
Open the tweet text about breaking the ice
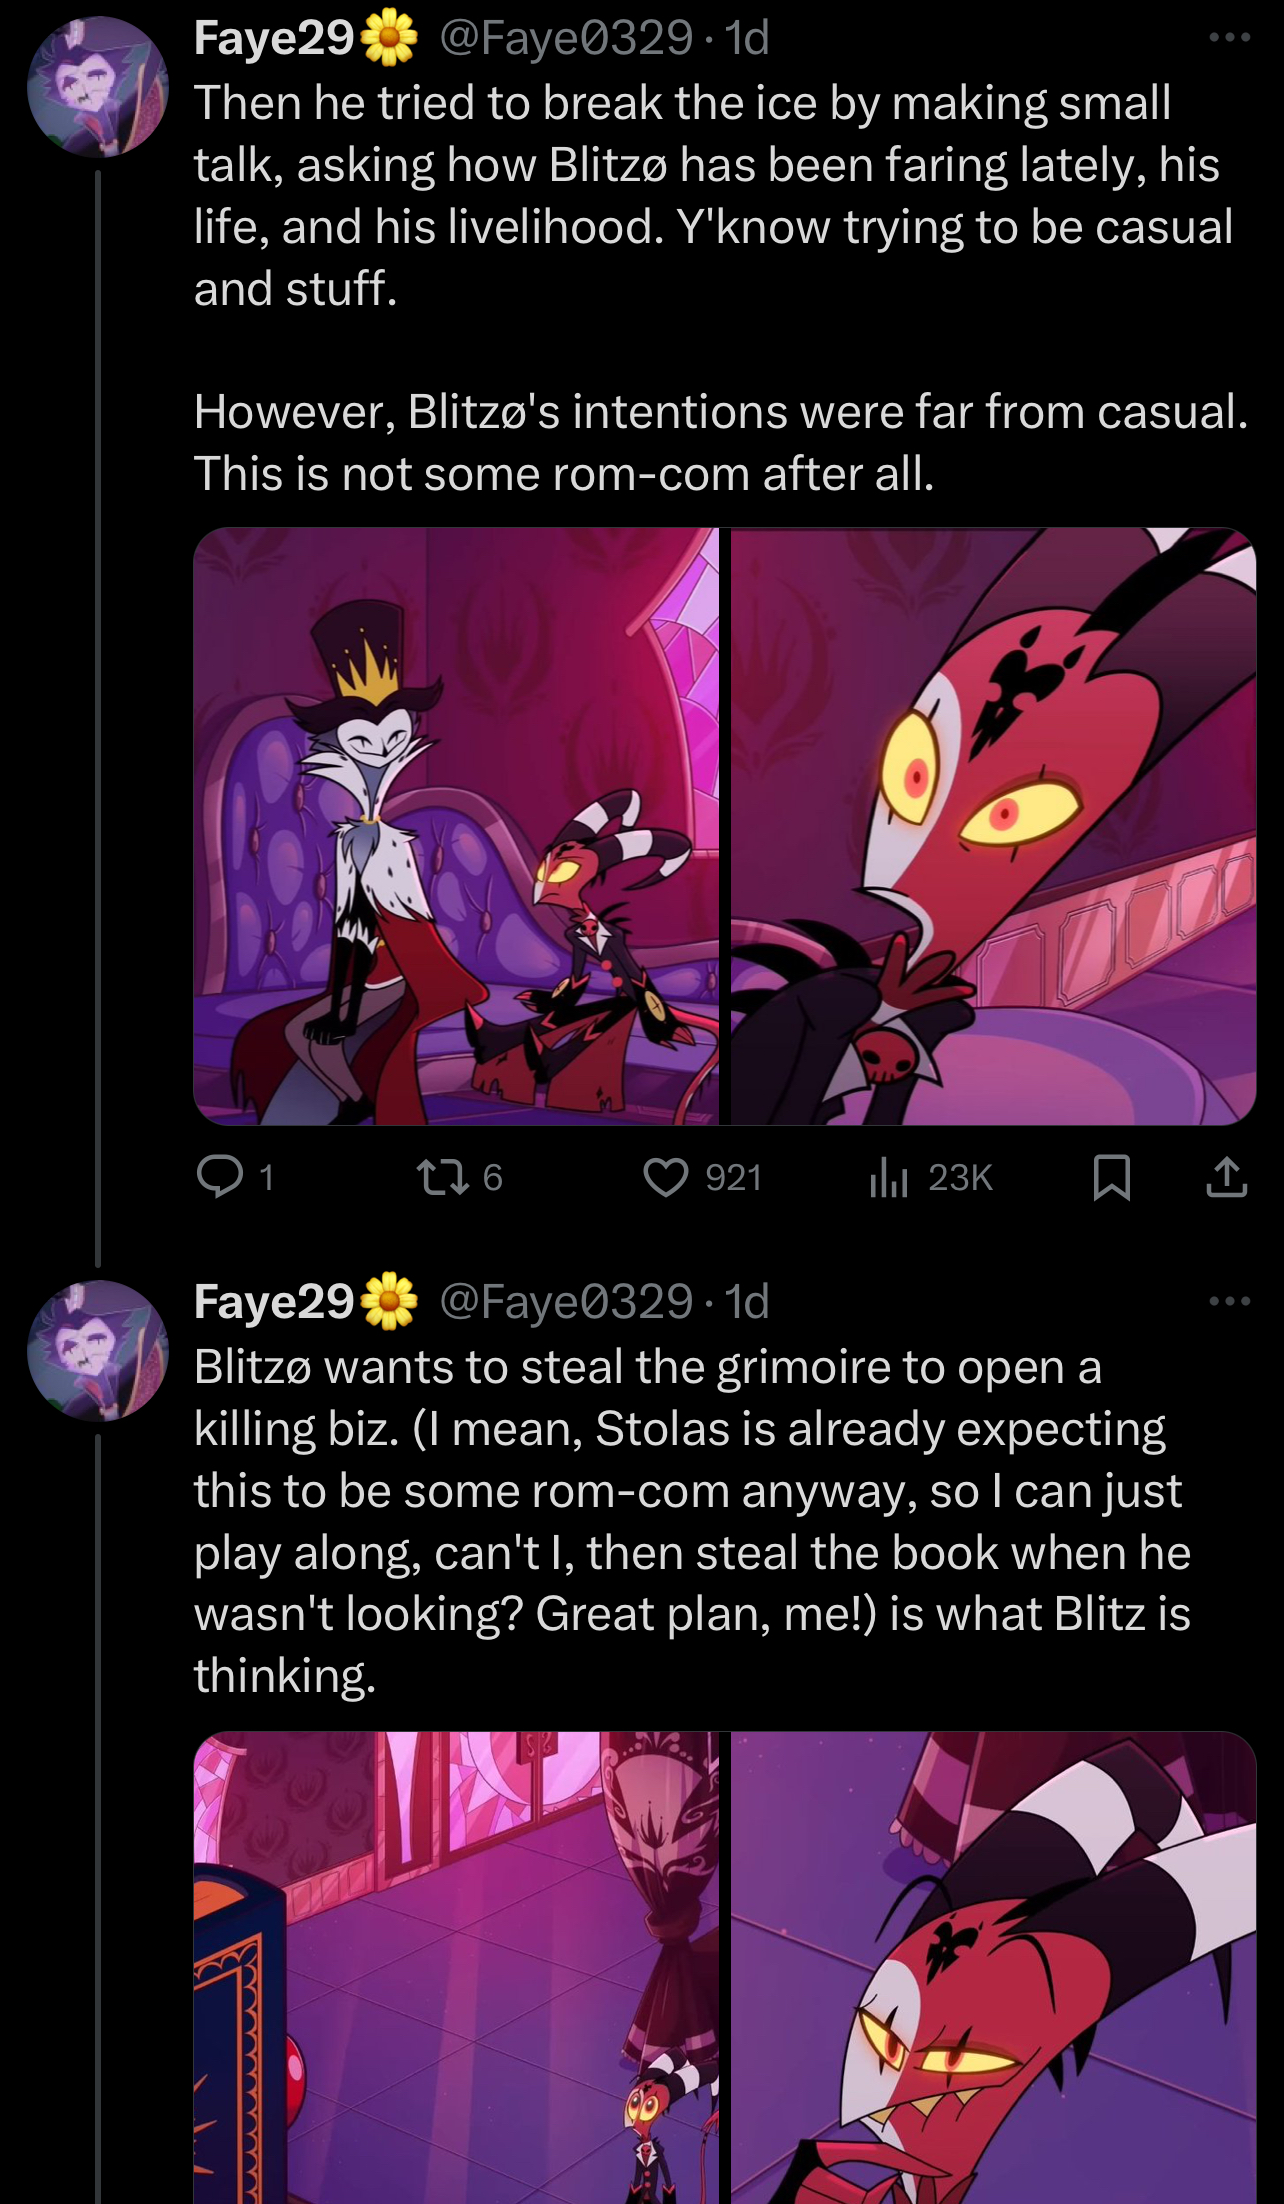(720, 288)
